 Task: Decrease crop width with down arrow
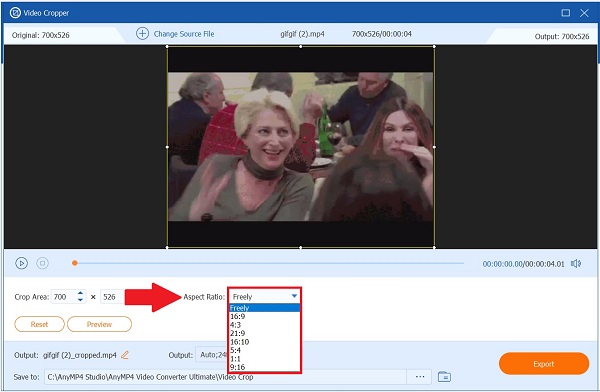pos(80,300)
